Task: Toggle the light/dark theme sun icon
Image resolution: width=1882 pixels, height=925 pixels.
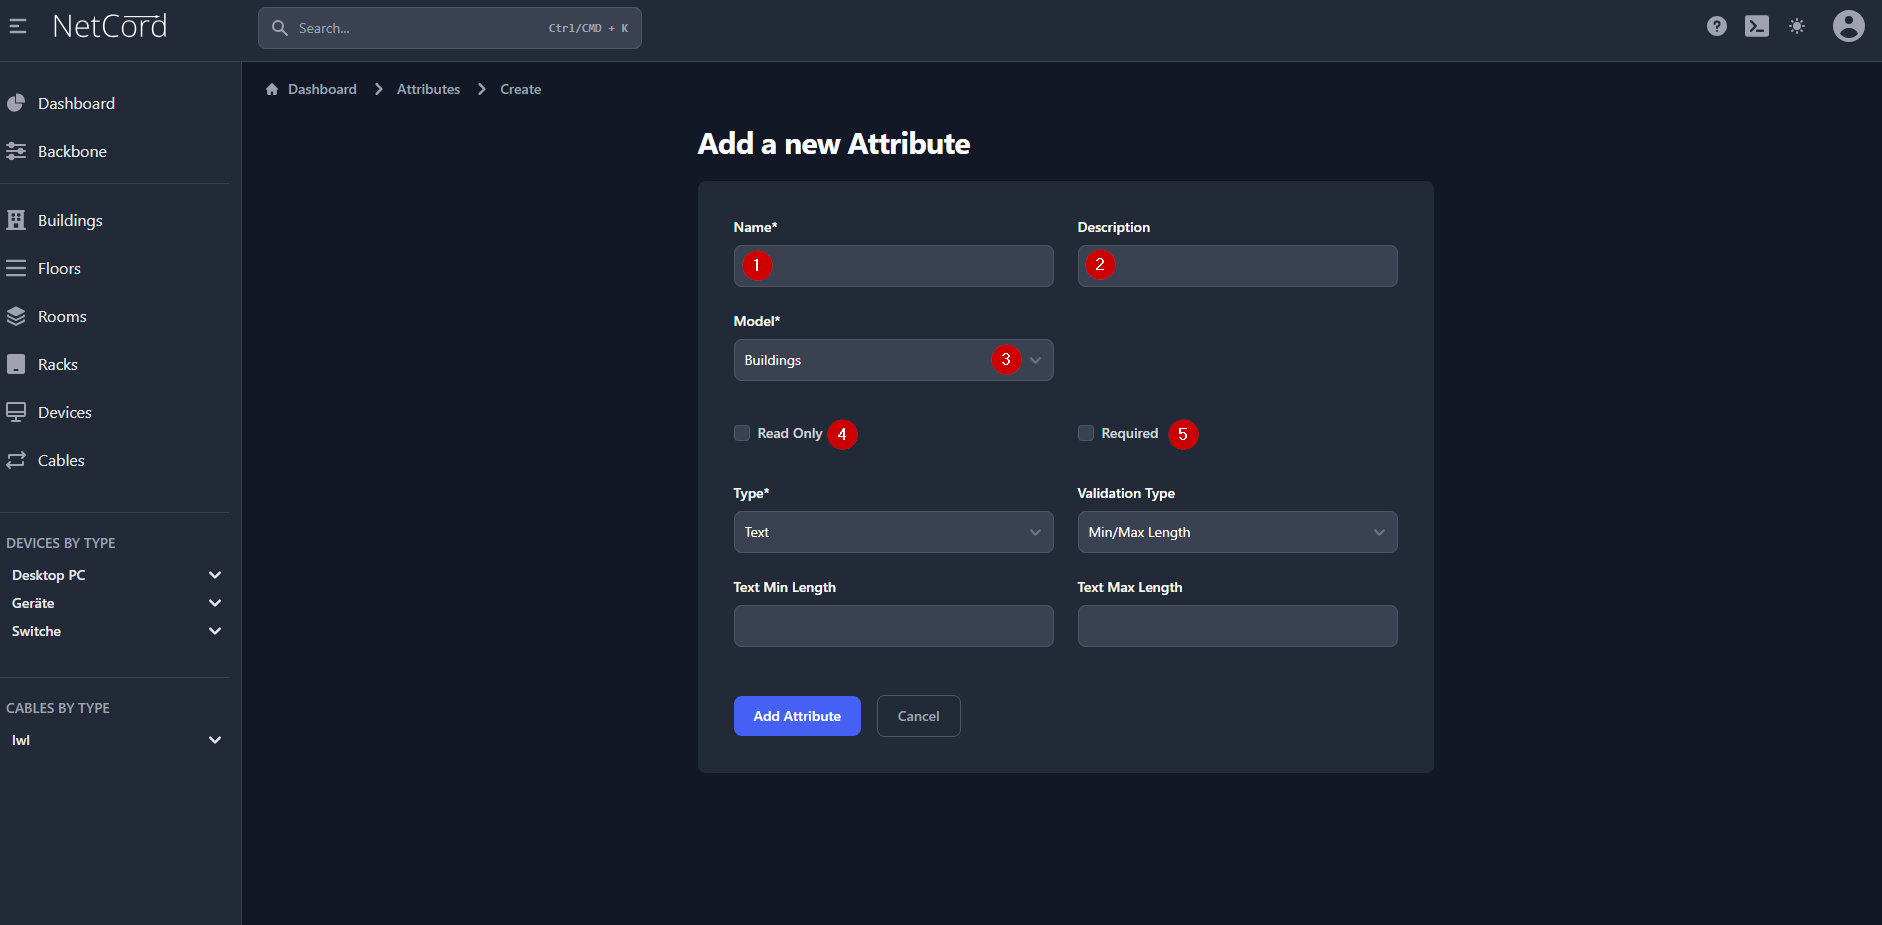Action: 1797,27
